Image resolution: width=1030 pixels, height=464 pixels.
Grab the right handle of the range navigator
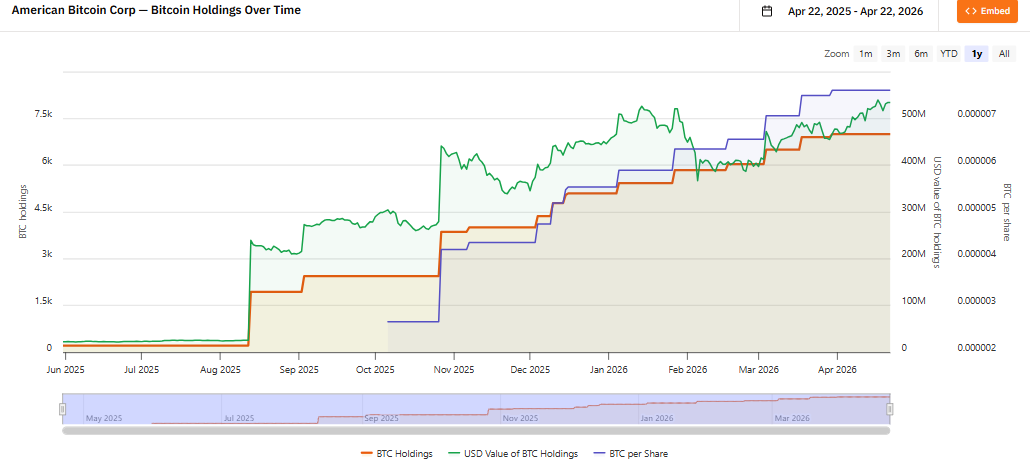[890, 409]
